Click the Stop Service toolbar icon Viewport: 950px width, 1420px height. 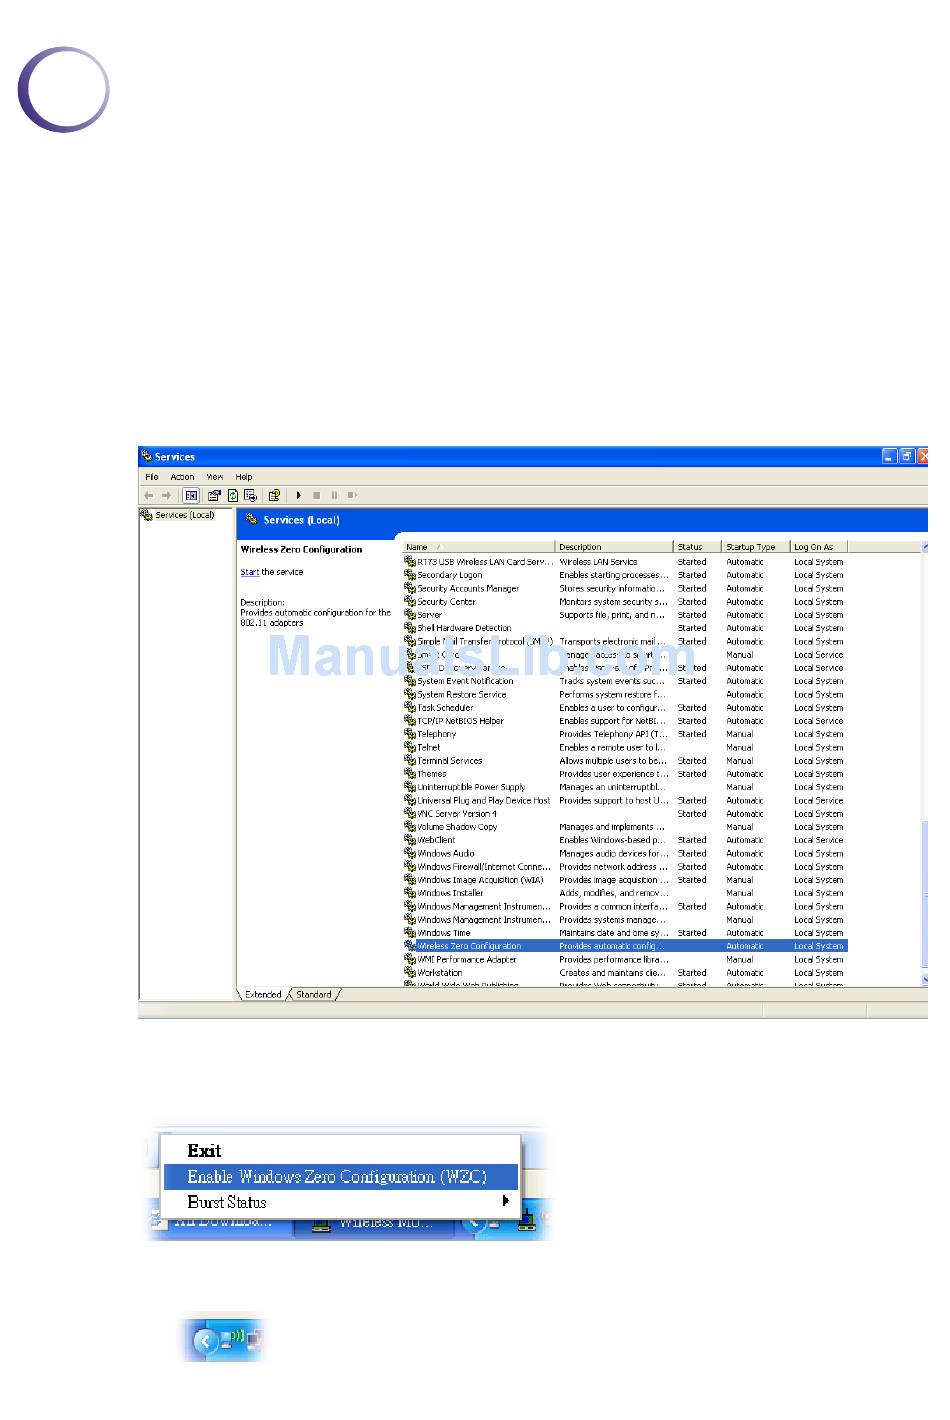316,495
